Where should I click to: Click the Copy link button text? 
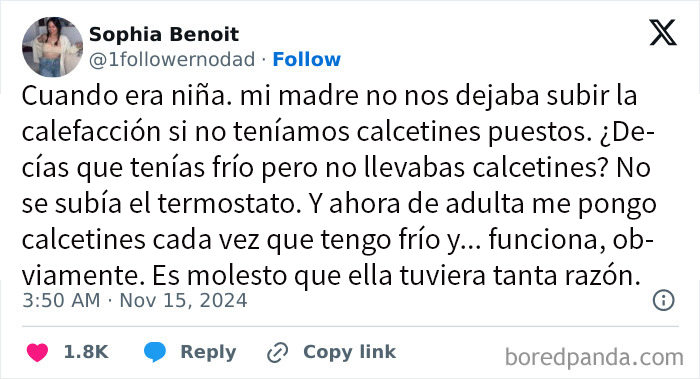click(350, 352)
